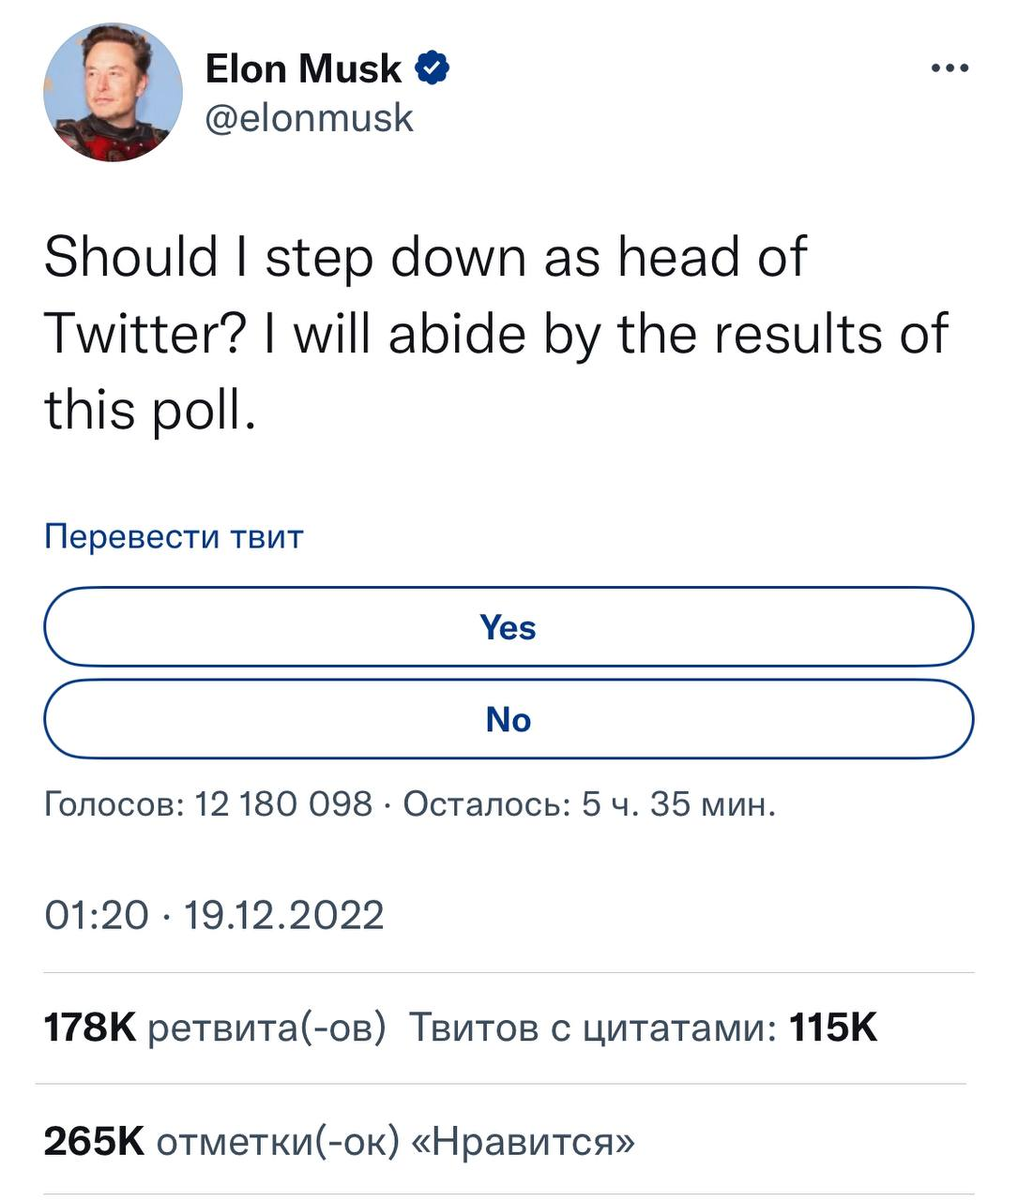View the 265K likes number
Image resolution: width=1018 pixels, height=1200 pixels.
[95, 1141]
